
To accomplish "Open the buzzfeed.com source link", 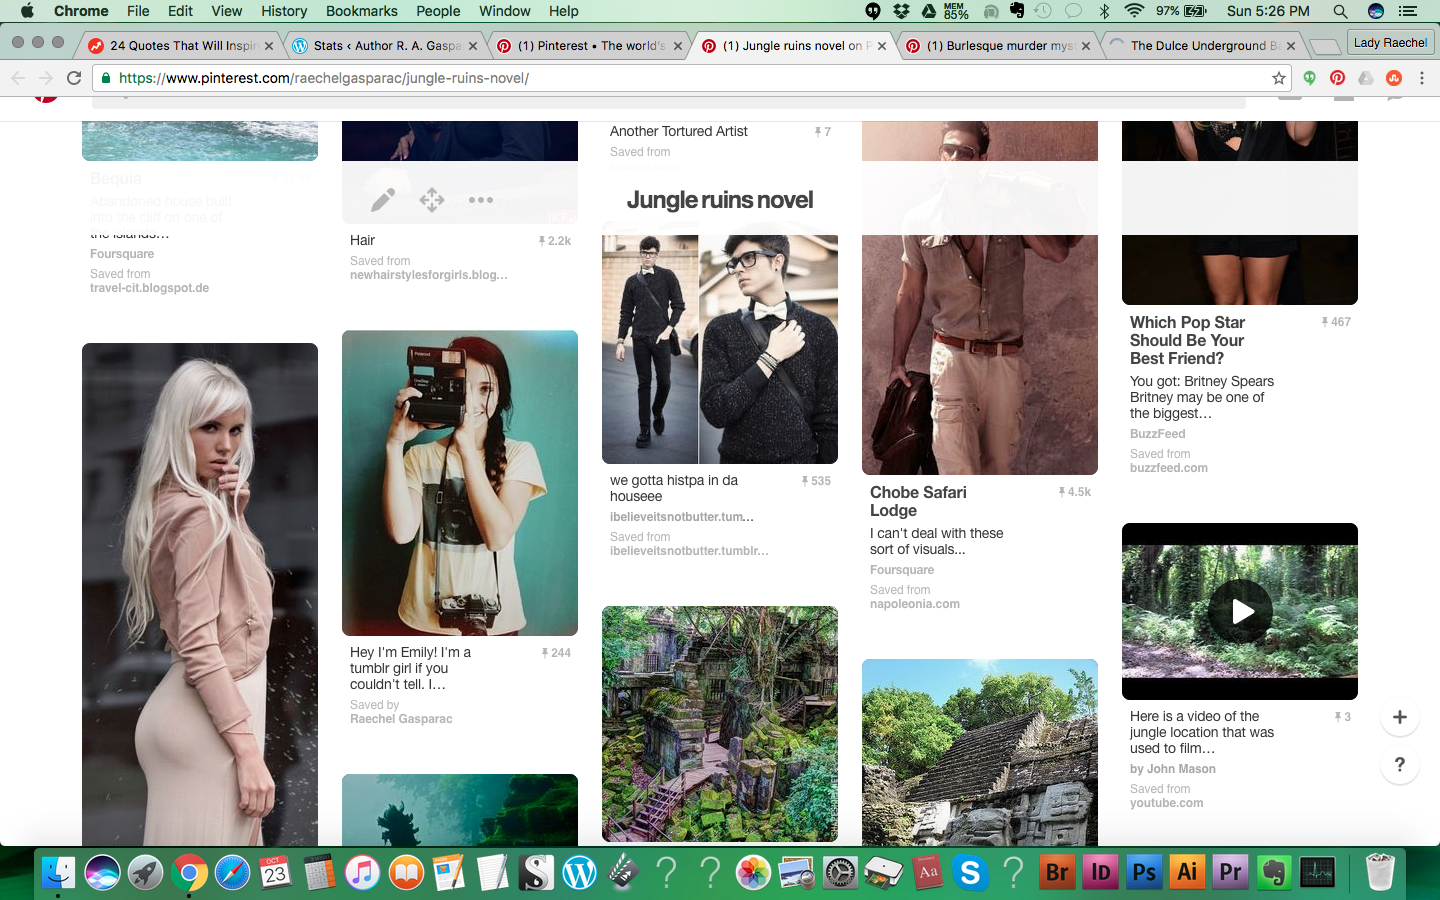I will (1168, 468).
